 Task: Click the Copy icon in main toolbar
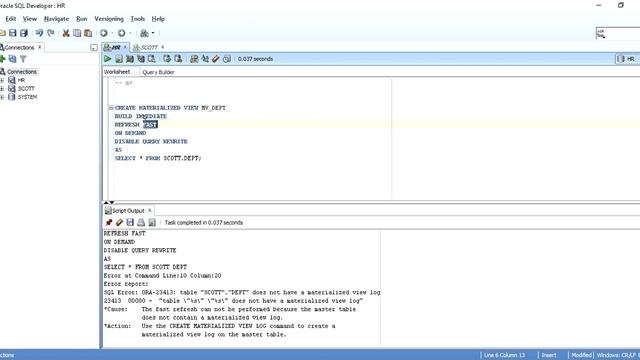[x=77, y=33]
